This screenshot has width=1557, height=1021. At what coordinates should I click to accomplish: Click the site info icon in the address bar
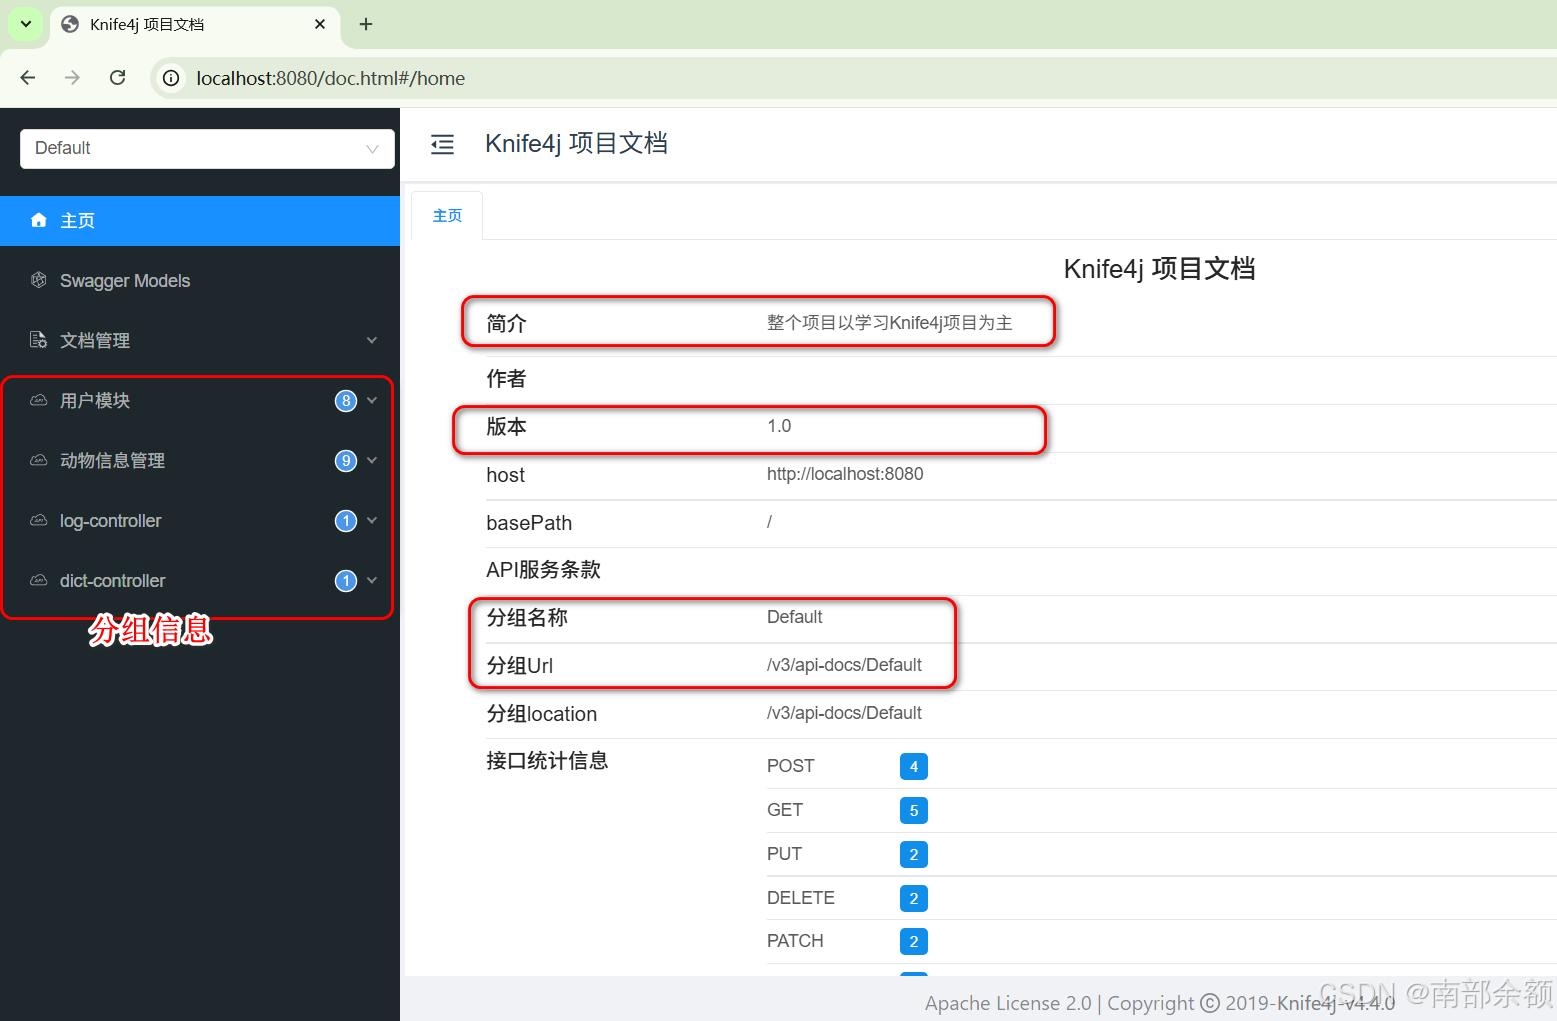tap(172, 78)
